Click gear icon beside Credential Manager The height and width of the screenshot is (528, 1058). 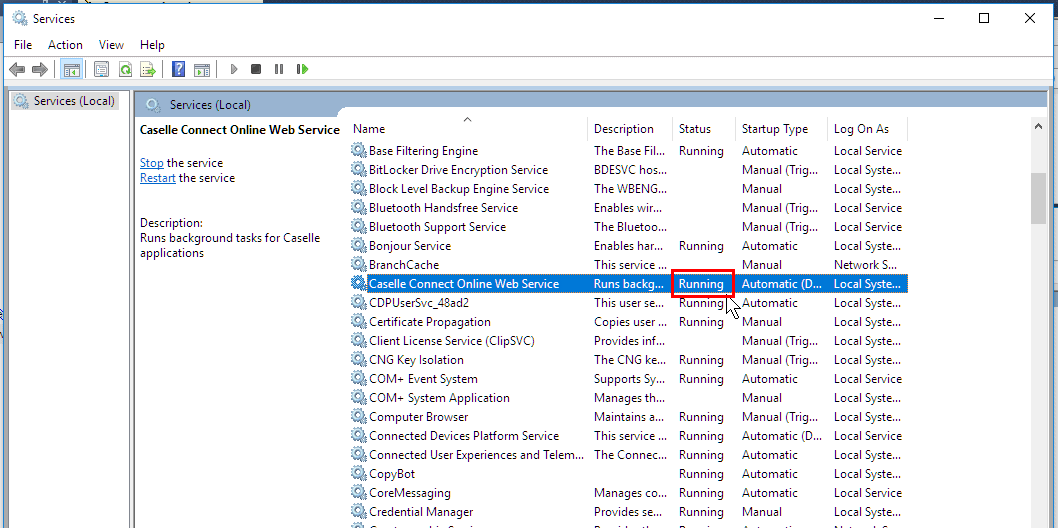(x=358, y=512)
